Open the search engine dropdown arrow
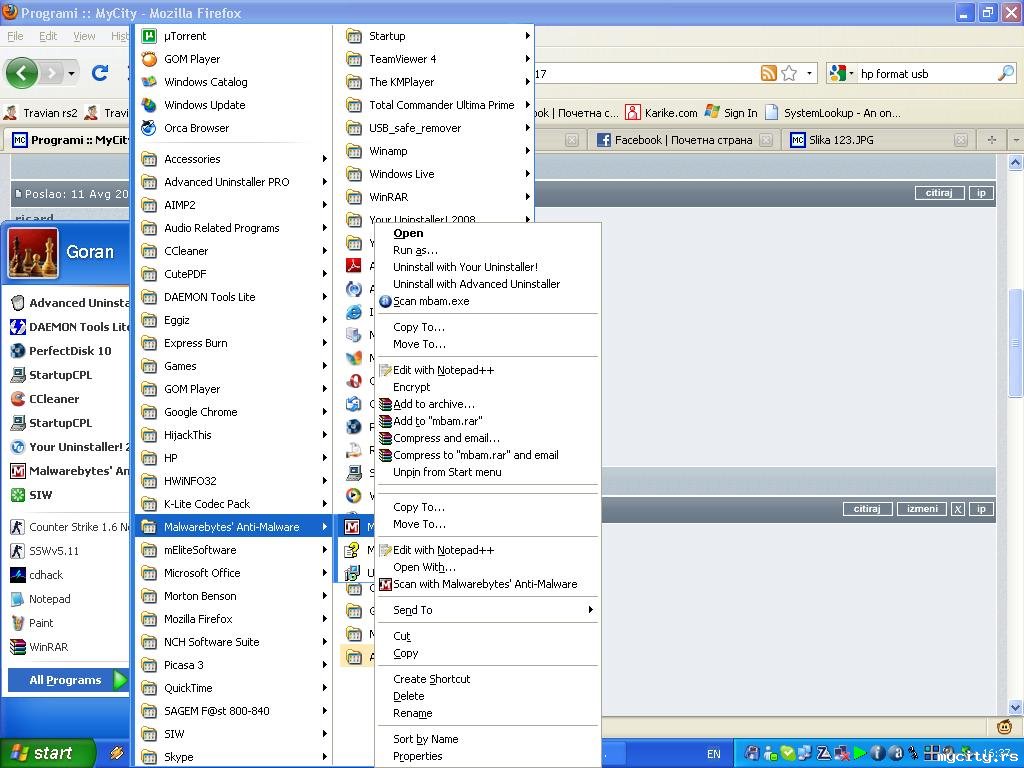Image resolution: width=1024 pixels, height=768 pixels. pos(851,73)
